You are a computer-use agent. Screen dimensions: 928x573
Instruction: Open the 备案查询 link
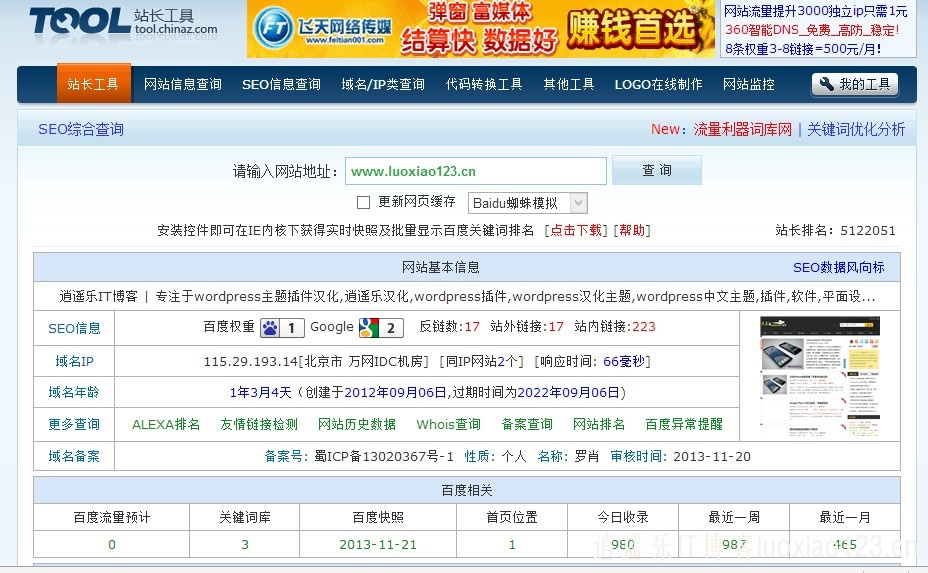coord(527,424)
